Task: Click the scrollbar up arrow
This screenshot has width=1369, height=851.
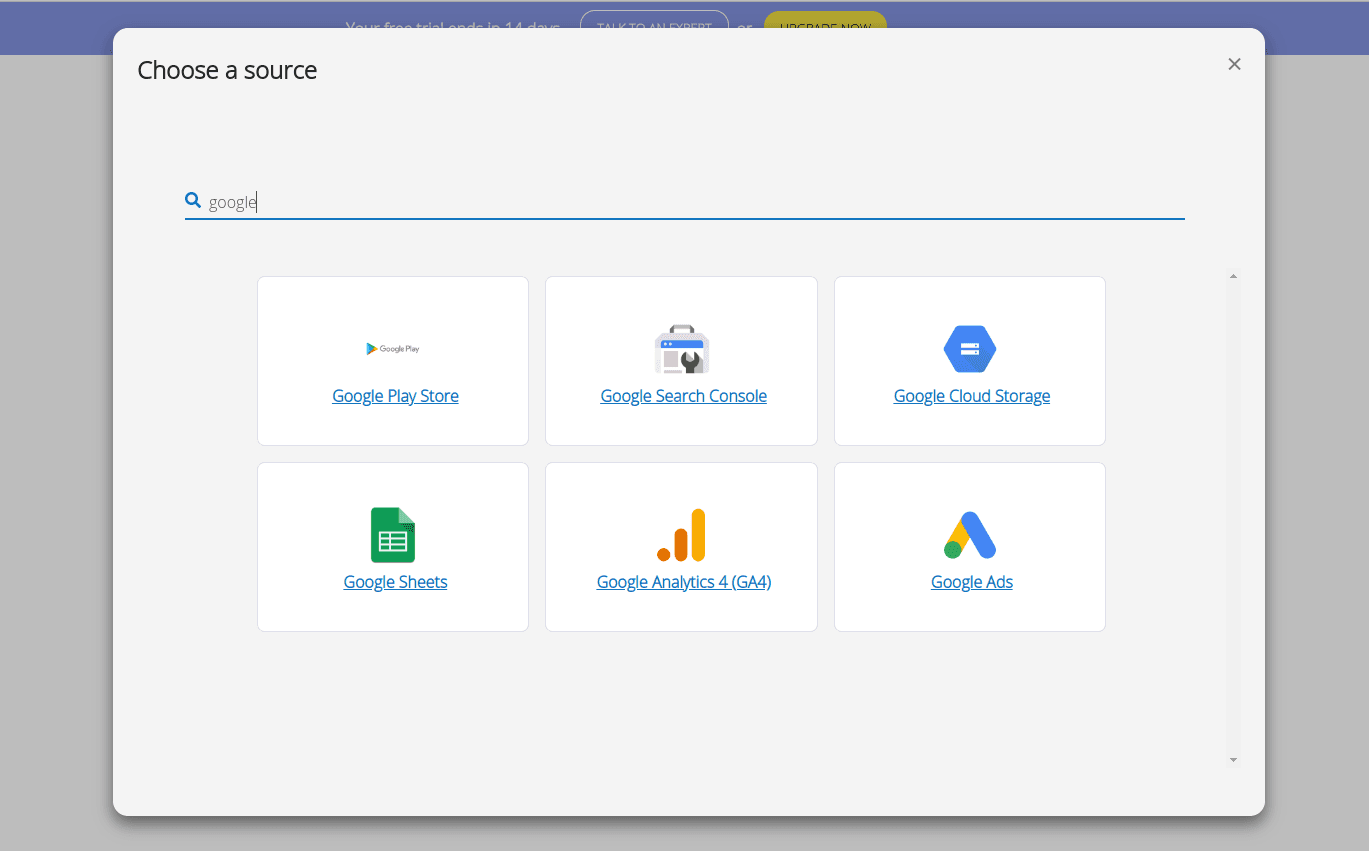Action: pyautogui.click(x=1233, y=275)
